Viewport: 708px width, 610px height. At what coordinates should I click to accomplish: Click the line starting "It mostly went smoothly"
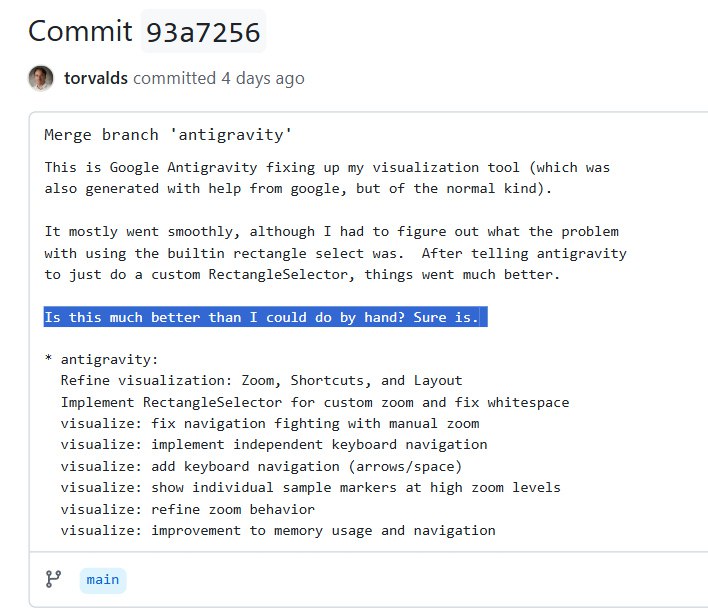click(331, 231)
